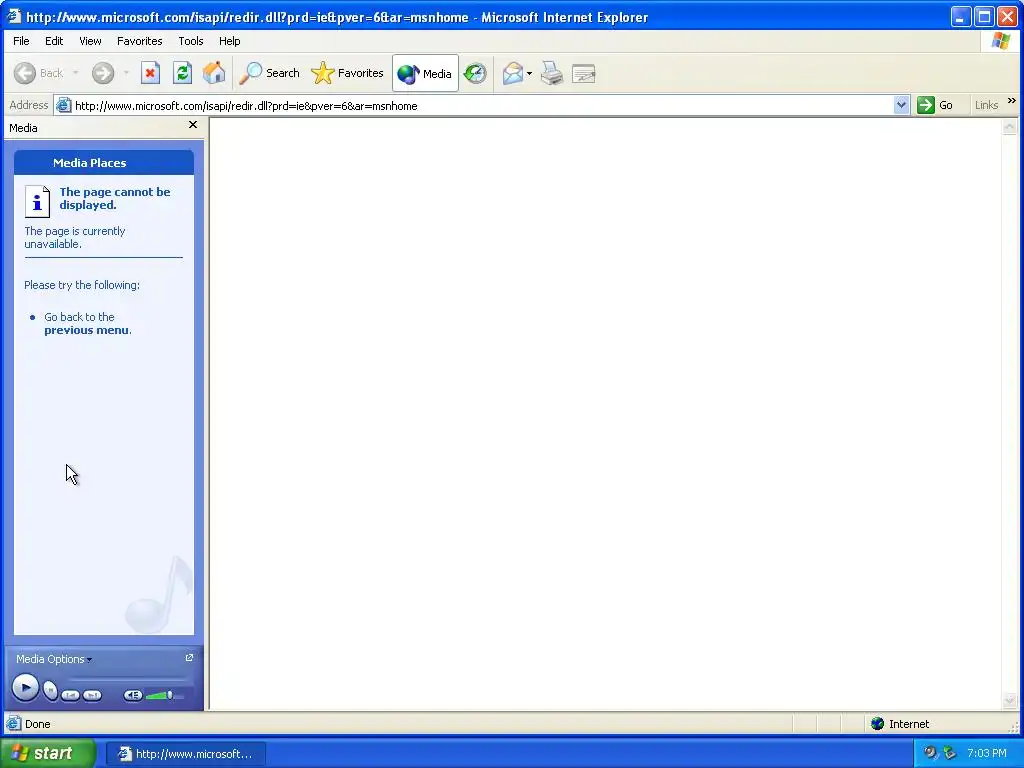Open the View menu
The width and height of the screenshot is (1024, 768).
tap(90, 41)
